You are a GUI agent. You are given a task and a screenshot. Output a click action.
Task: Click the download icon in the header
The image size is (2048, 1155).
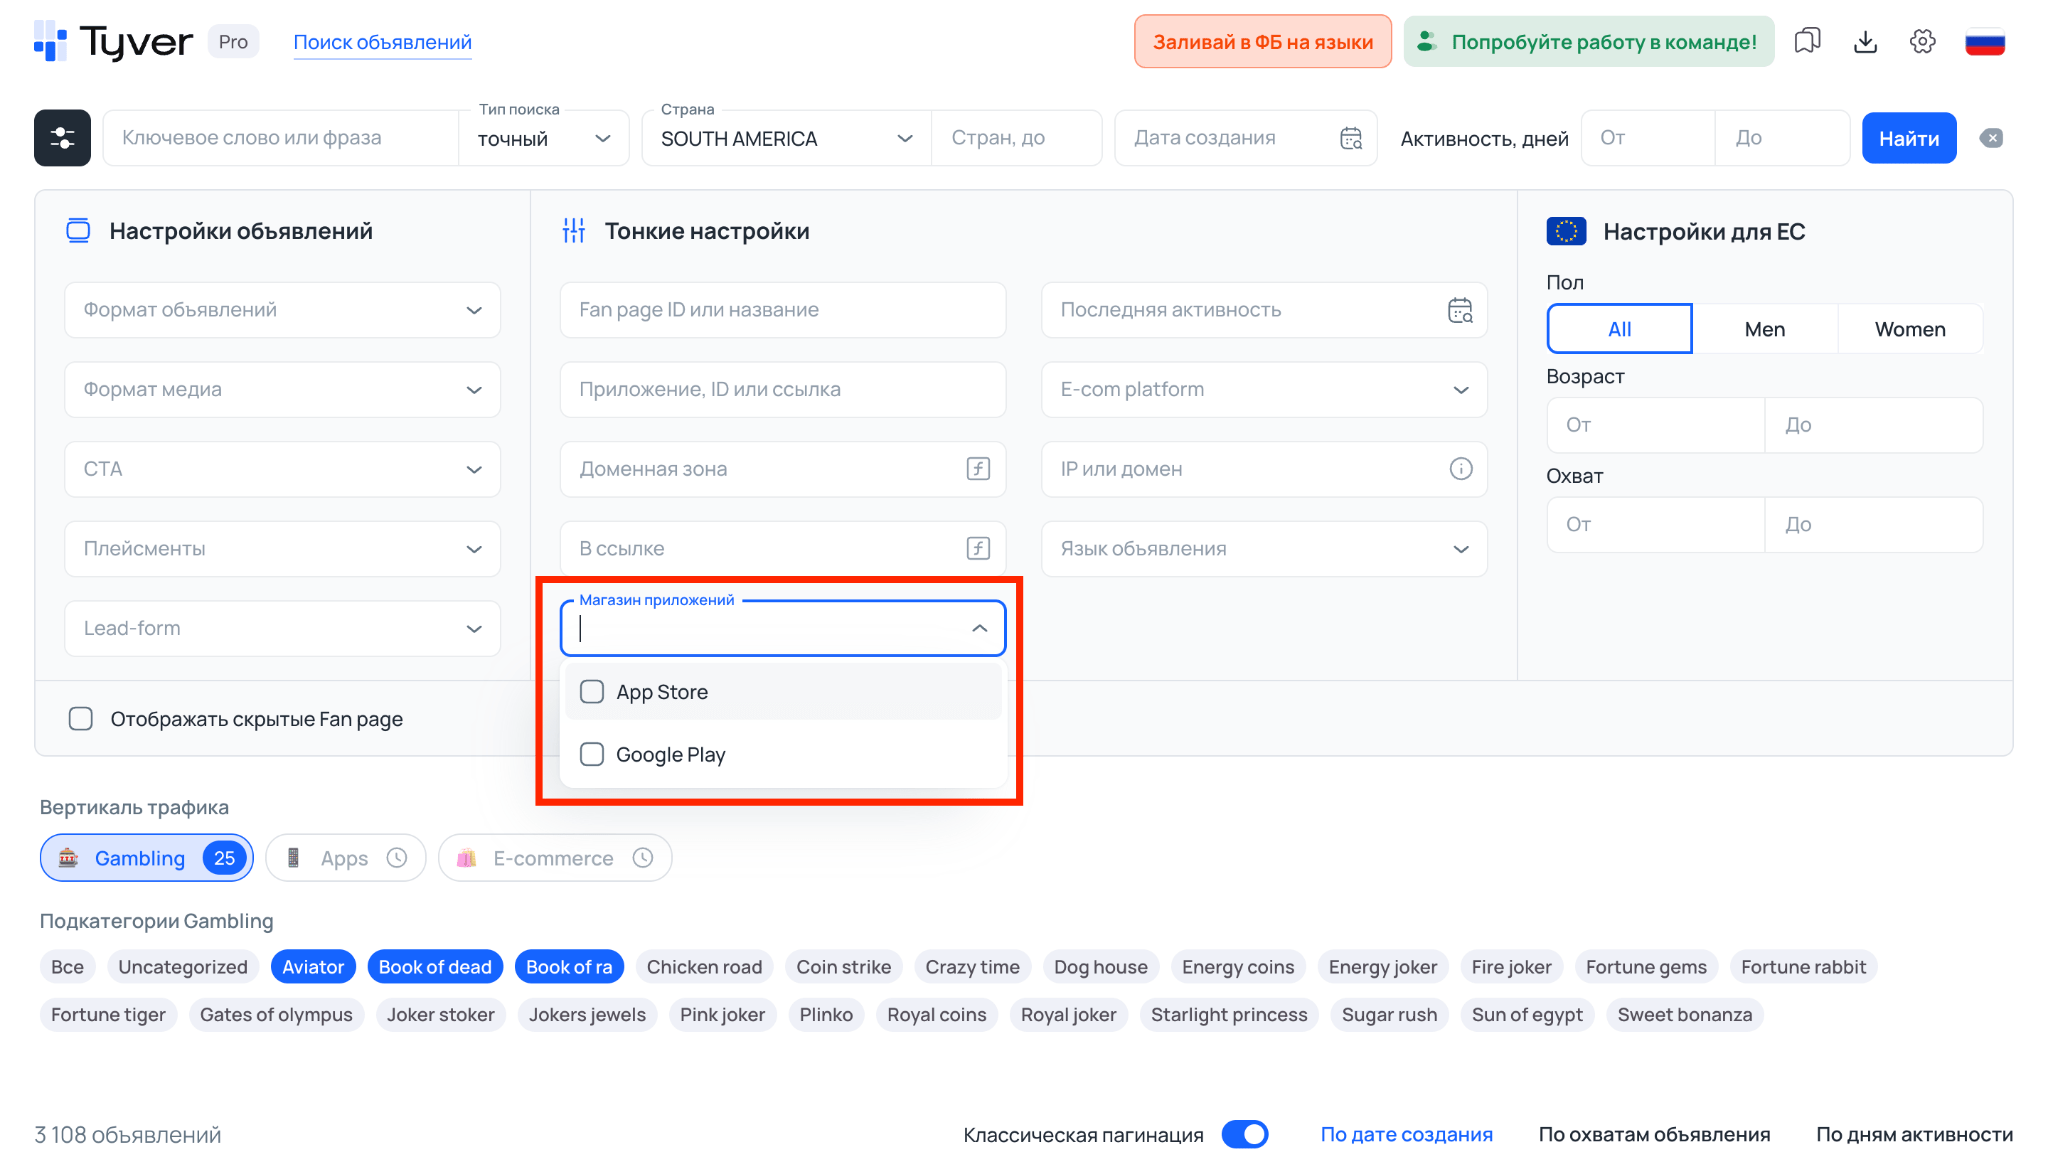coord(1865,41)
